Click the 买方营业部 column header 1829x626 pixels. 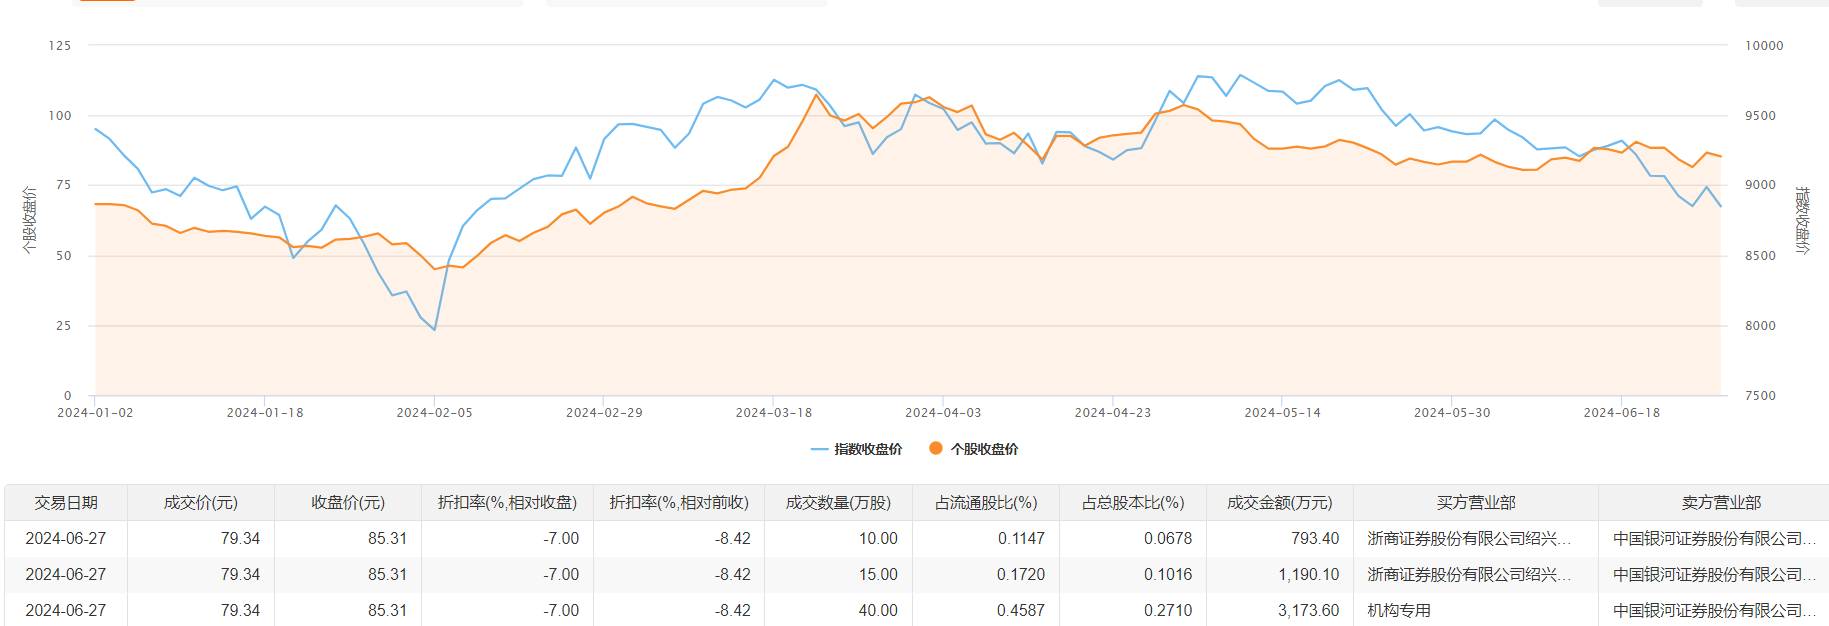(1476, 502)
